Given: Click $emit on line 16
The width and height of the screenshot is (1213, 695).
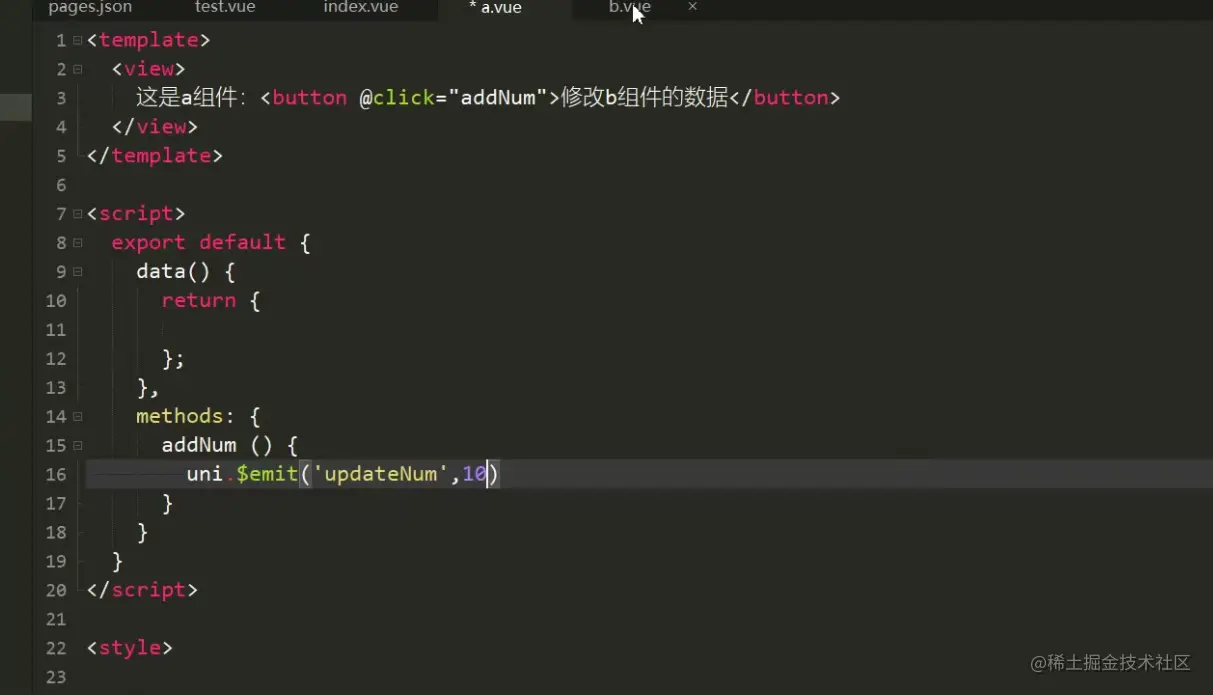Looking at the screenshot, I should (267, 474).
